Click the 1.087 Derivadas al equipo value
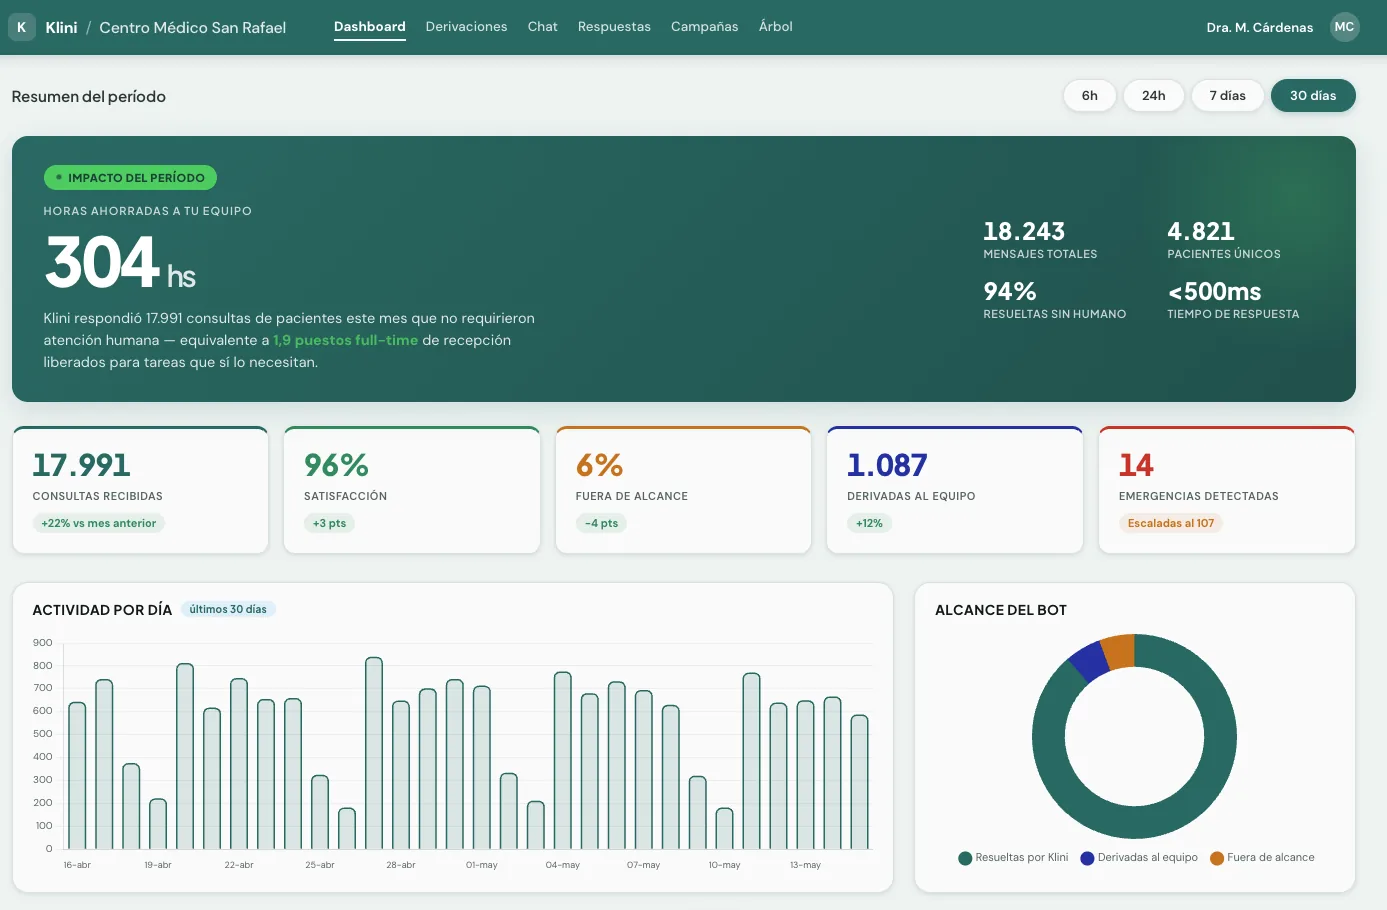Screen dimensions: 1387x910 coord(887,466)
